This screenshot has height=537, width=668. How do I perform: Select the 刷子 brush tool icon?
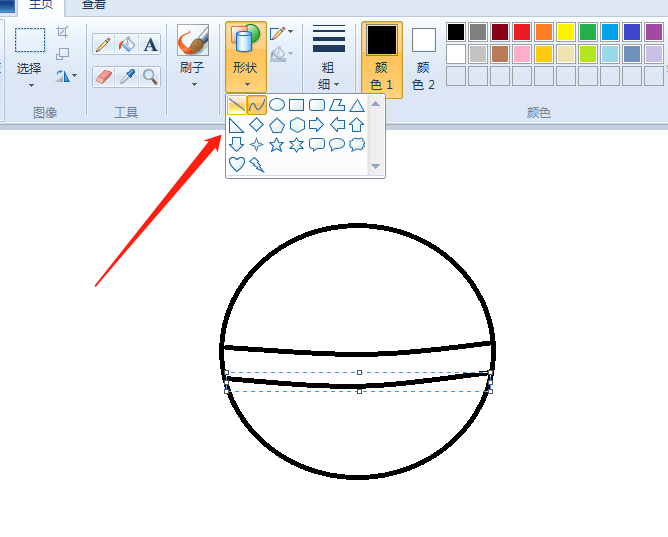[x=193, y=40]
